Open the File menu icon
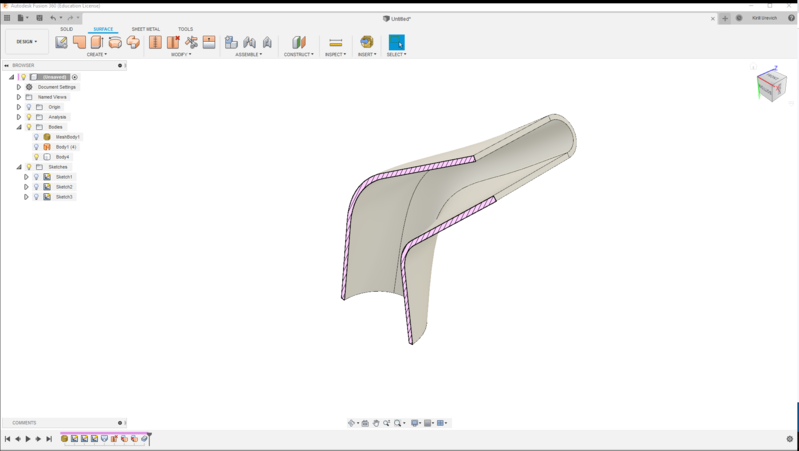Screen dimensions: 799x451 (21, 18)
